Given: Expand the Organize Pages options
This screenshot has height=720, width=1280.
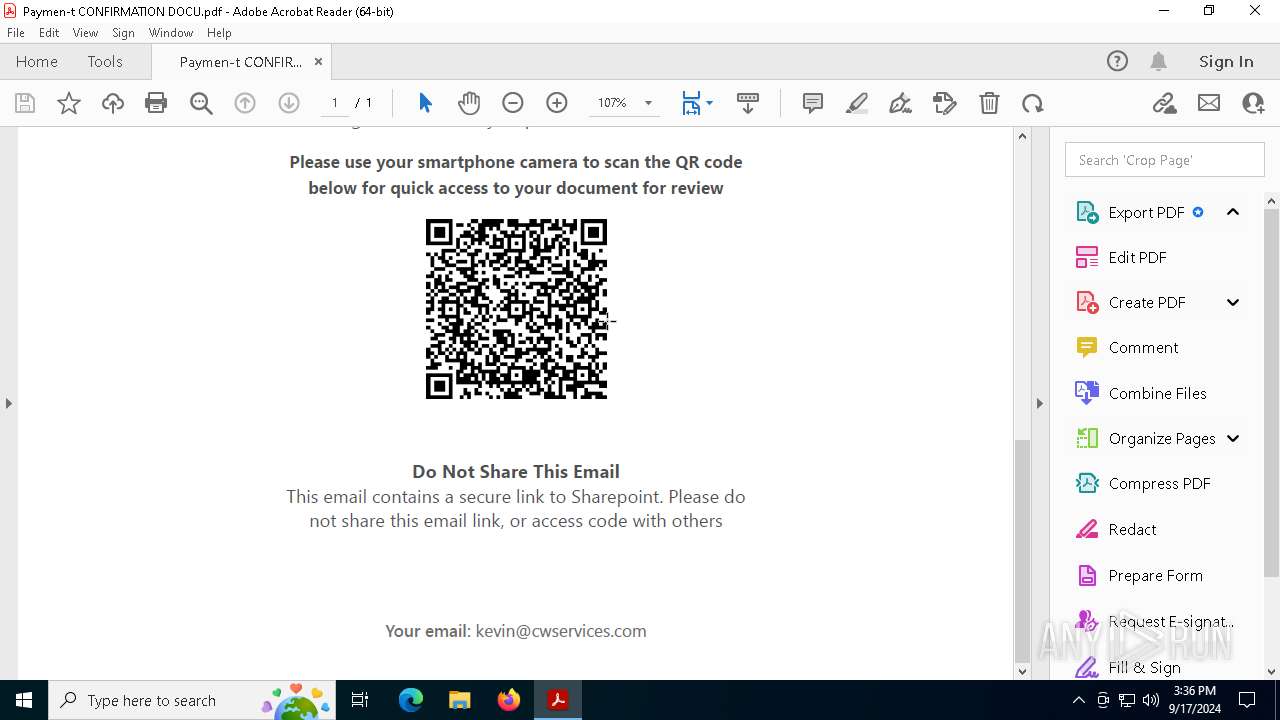Looking at the screenshot, I should (x=1233, y=438).
